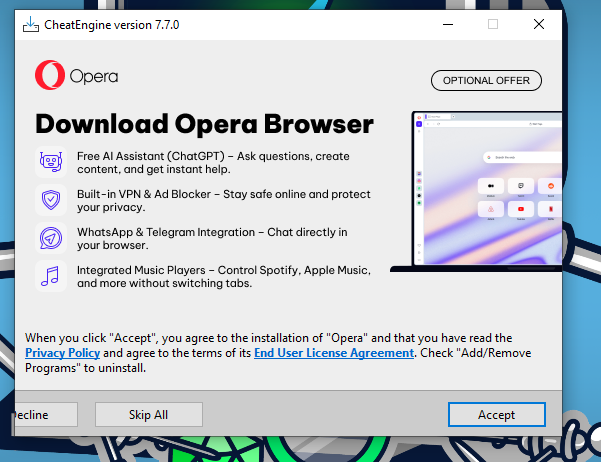Click the Free AI Assistant (ChatGPT) description
This screenshot has height=462, width=601.
pos(213,163)
